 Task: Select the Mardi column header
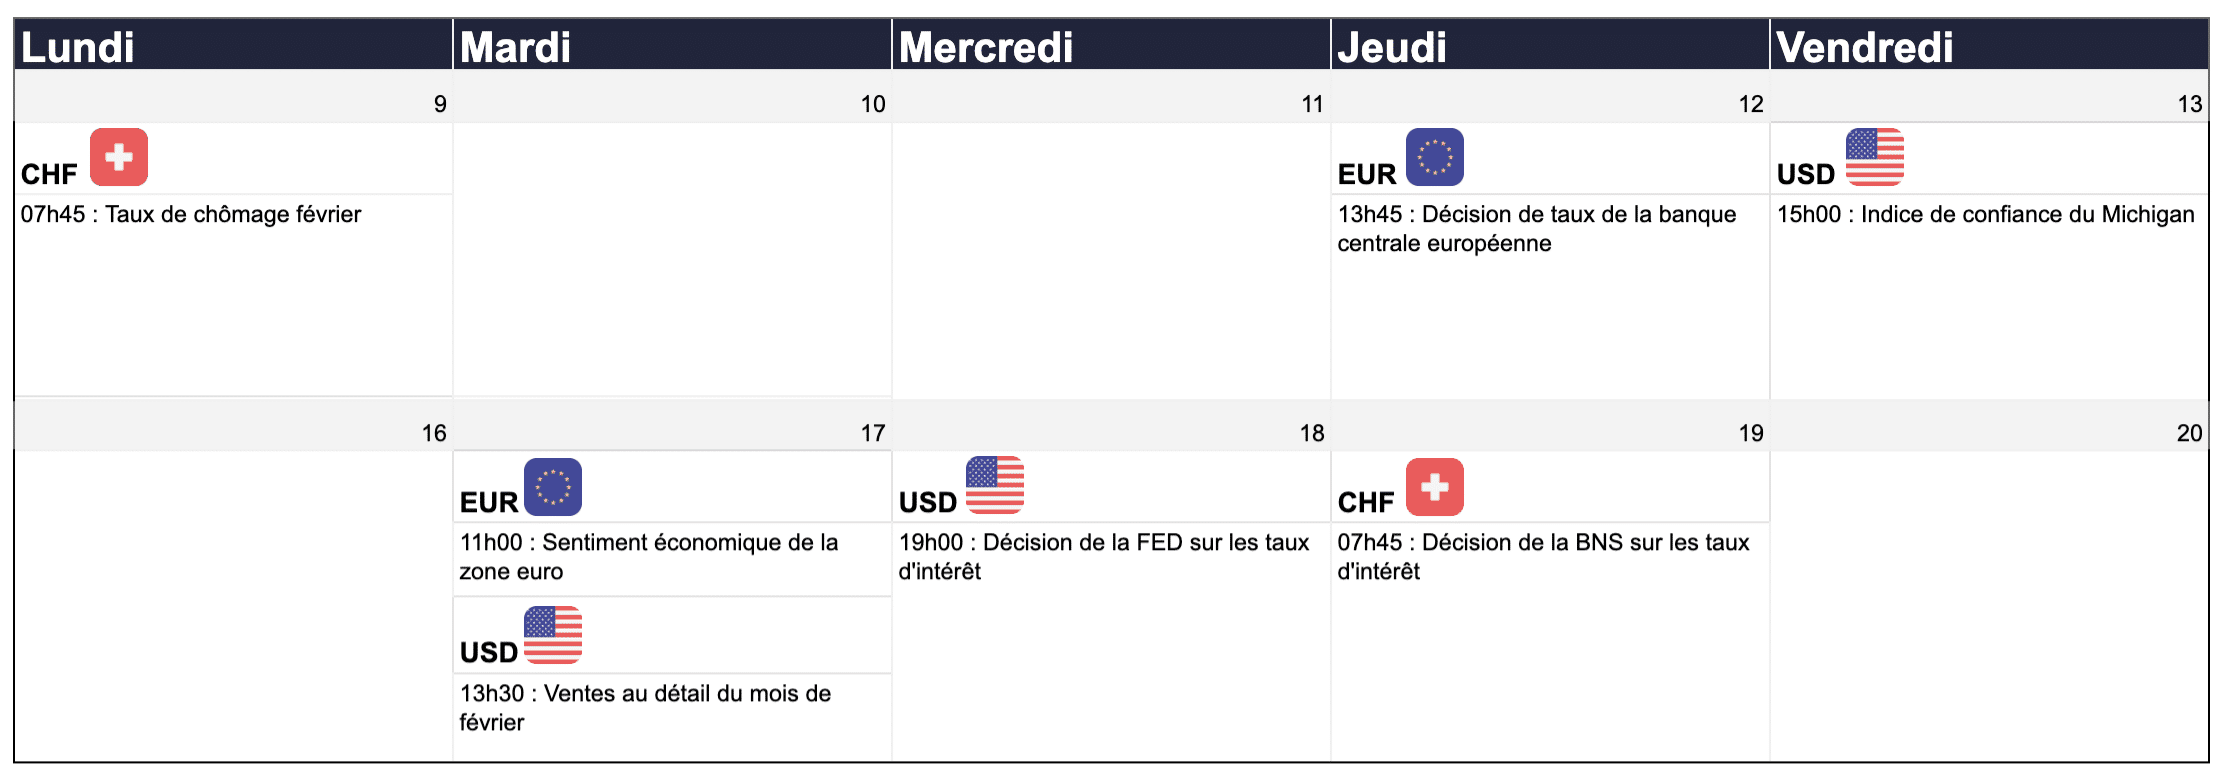(515, 47)
